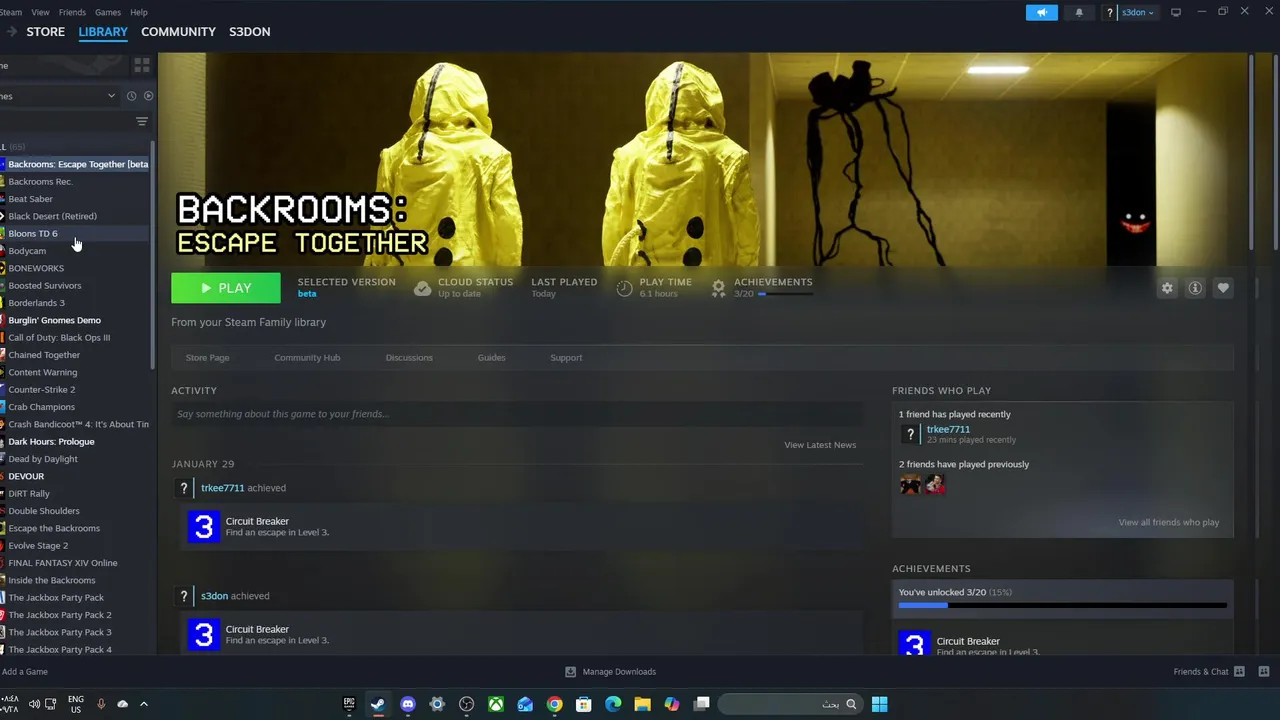The width and height of the screenshot is (1280, 720).
Task: Open the library advanced filter icon
Action: pos(142,121)
